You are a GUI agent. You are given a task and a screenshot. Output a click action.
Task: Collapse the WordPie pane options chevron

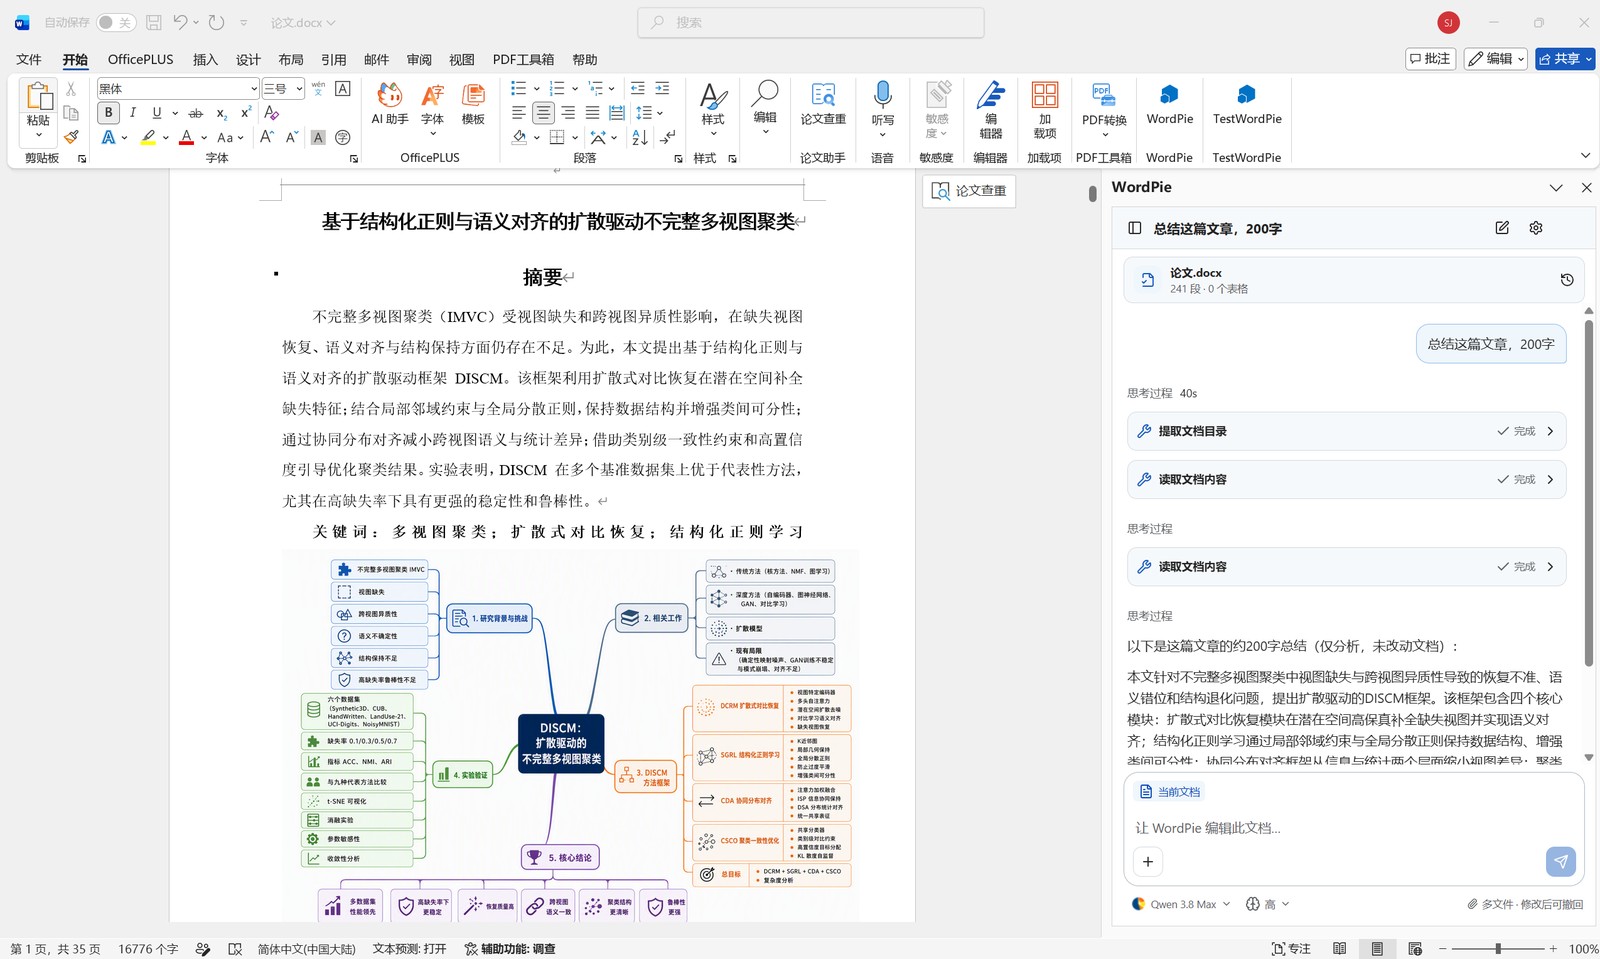pos(1556,187)
